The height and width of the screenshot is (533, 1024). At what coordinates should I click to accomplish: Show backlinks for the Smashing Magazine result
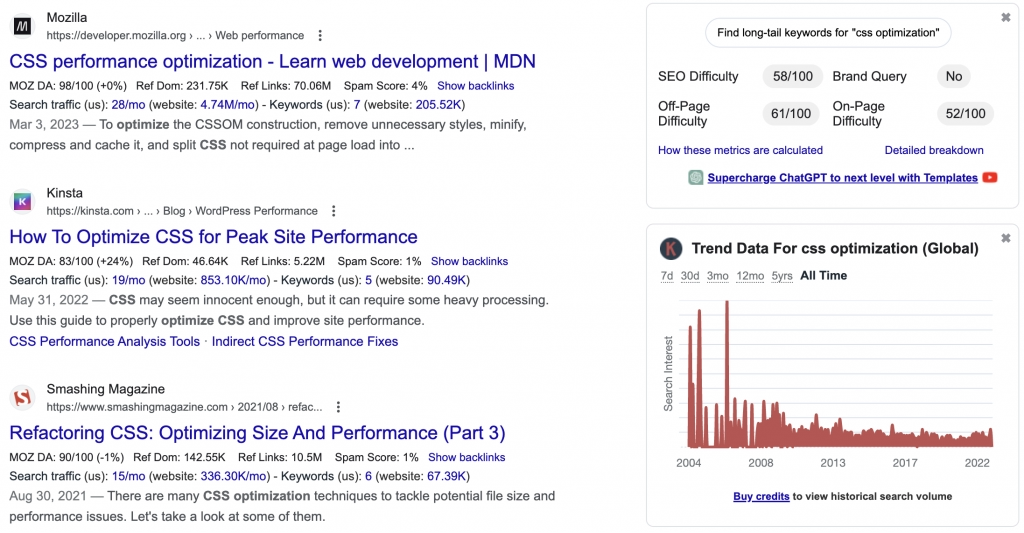[466, 457]
